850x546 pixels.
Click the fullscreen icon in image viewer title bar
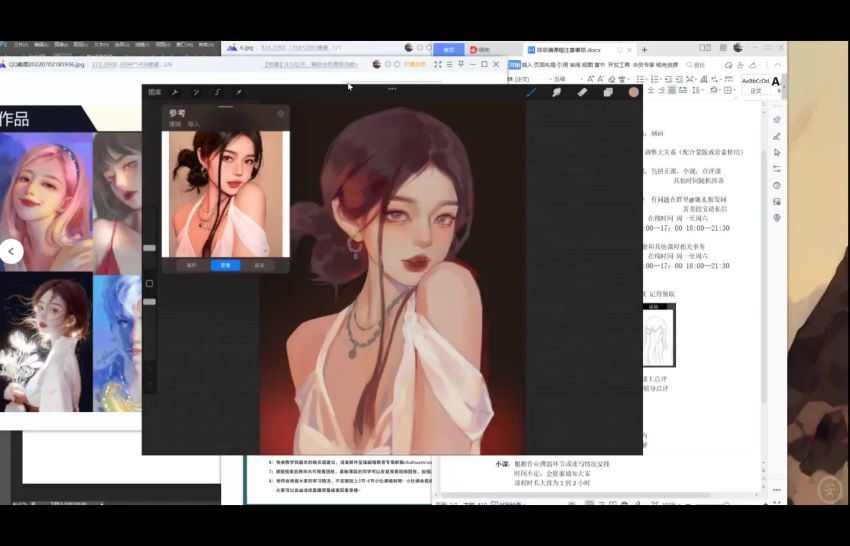437,64
